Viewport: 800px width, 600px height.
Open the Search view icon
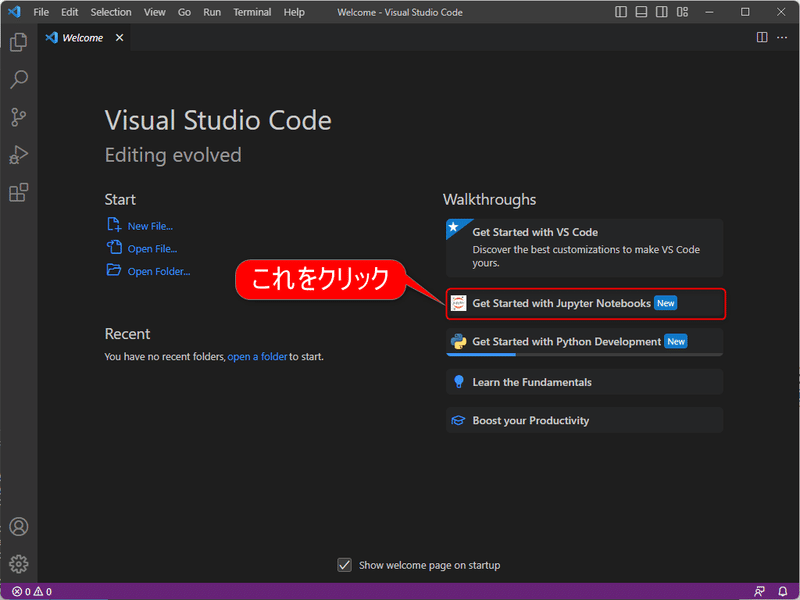[x=18, y=80]
